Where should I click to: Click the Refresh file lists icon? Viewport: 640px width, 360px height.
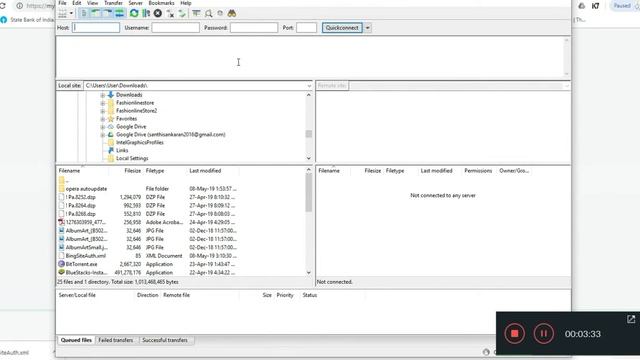134,13
